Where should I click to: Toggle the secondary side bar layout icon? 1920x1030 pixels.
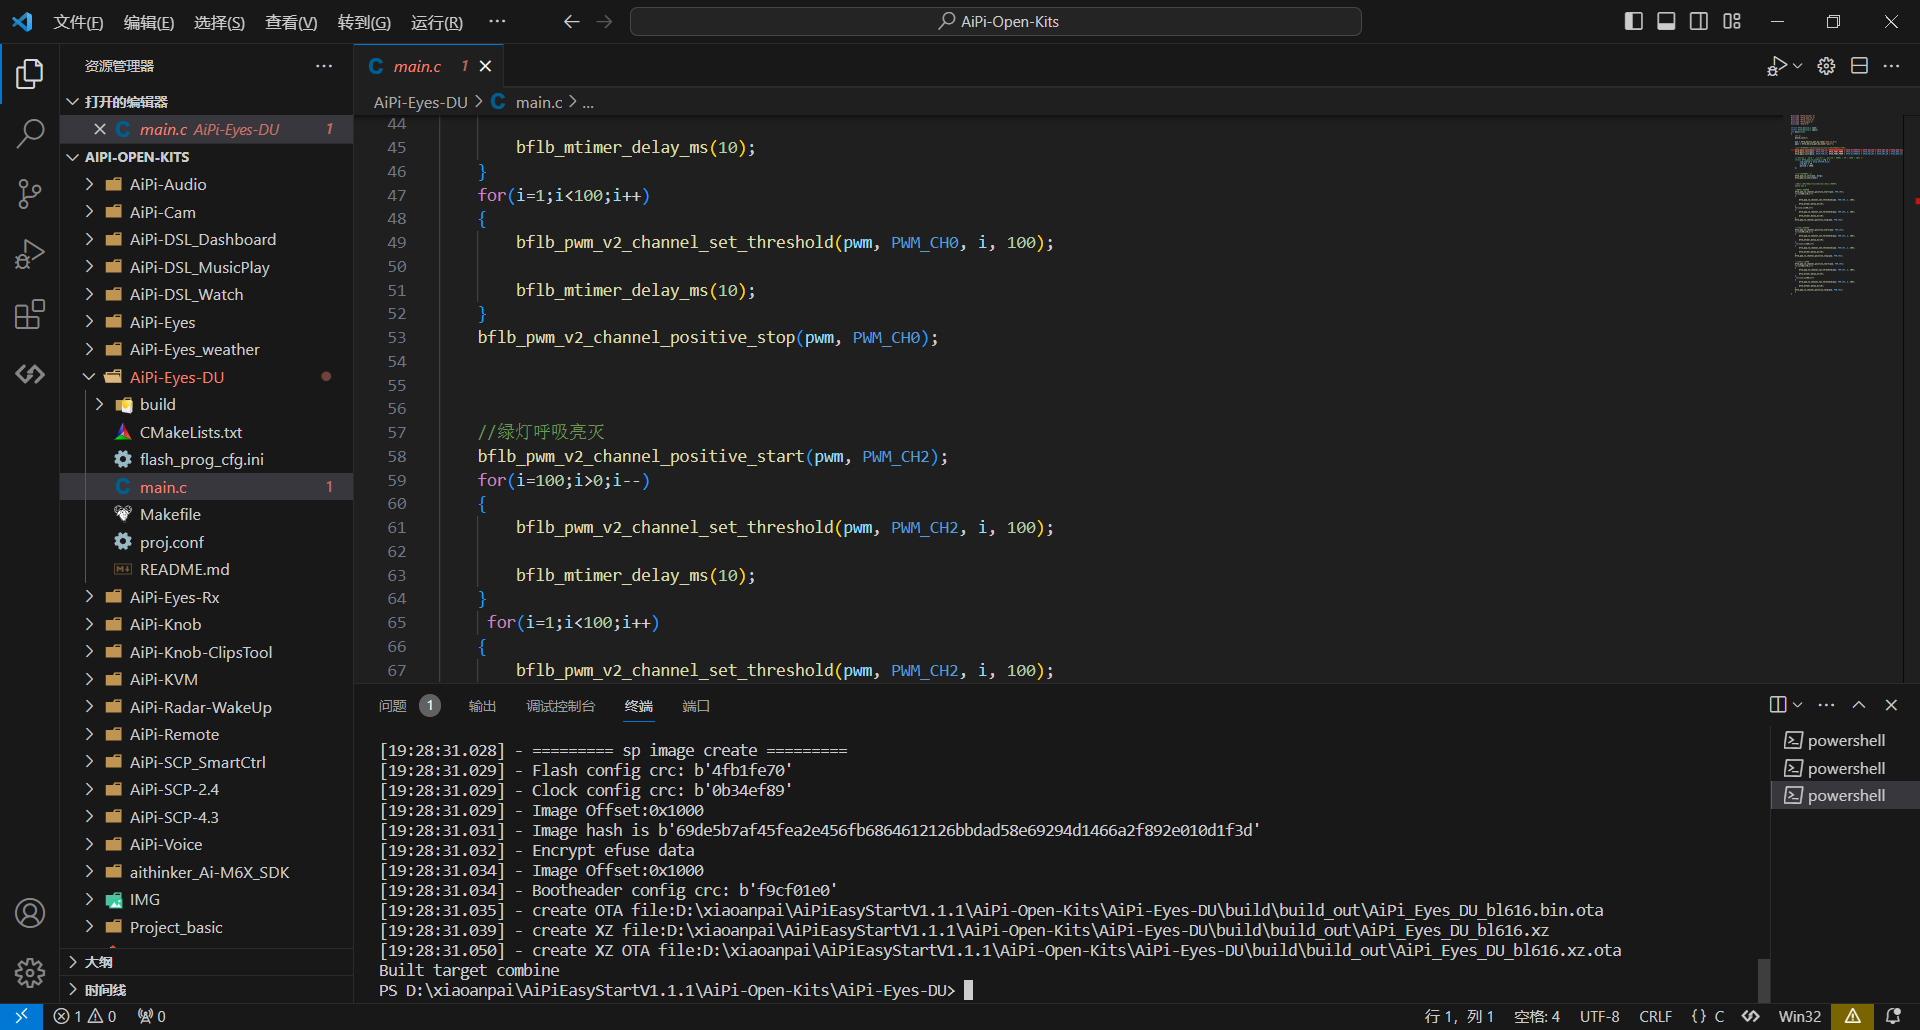coord(1699,21)
